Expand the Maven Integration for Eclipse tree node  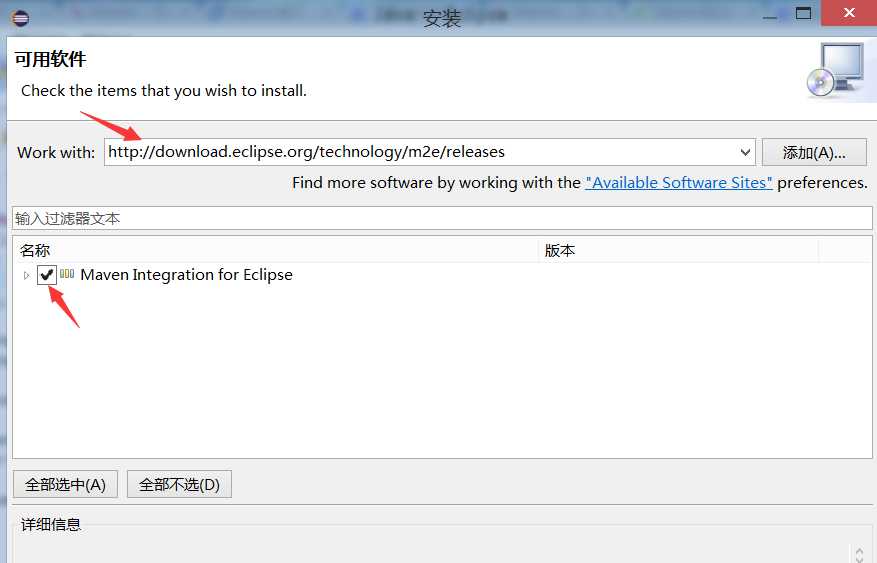[x=26, y=275]
